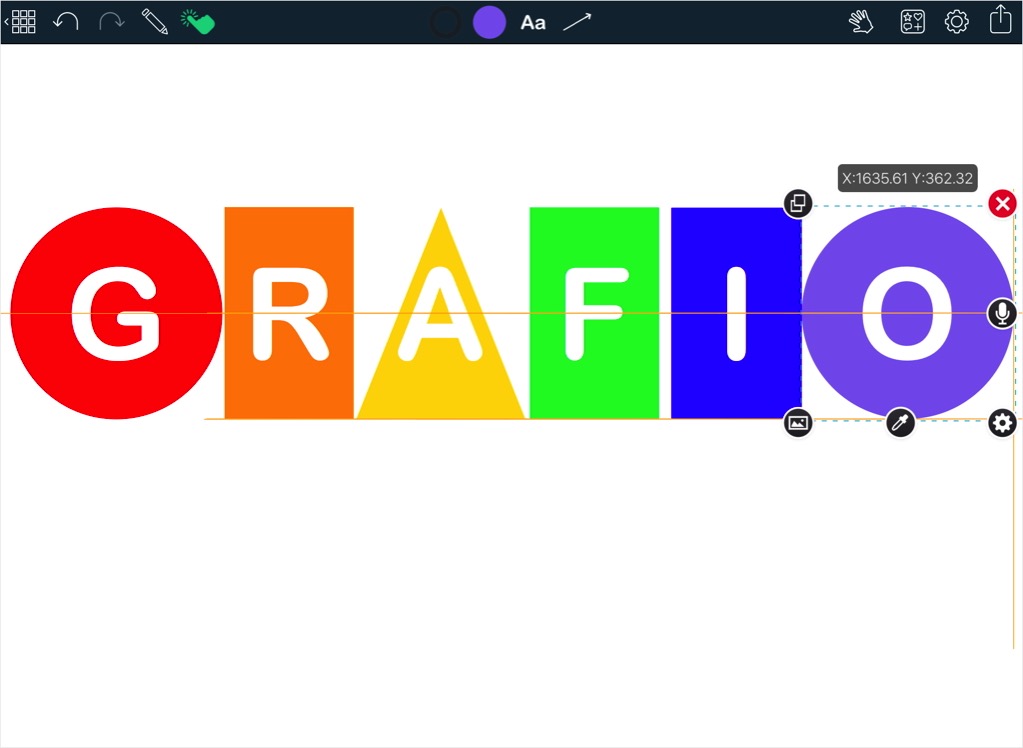Open the shapes and stickers library
The width and height of the screenshot is (1023, 748).
912,22
